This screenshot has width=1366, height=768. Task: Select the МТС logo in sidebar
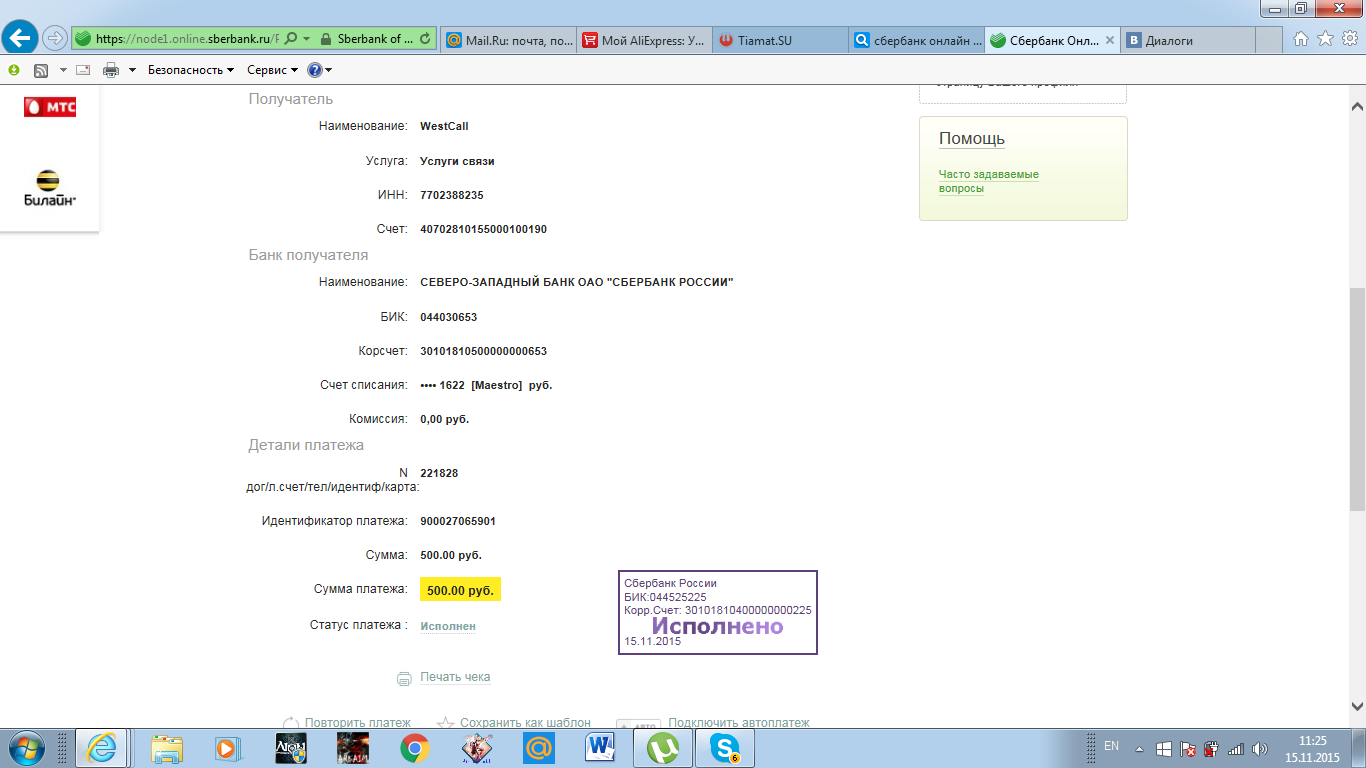click(x=50, y=106)
